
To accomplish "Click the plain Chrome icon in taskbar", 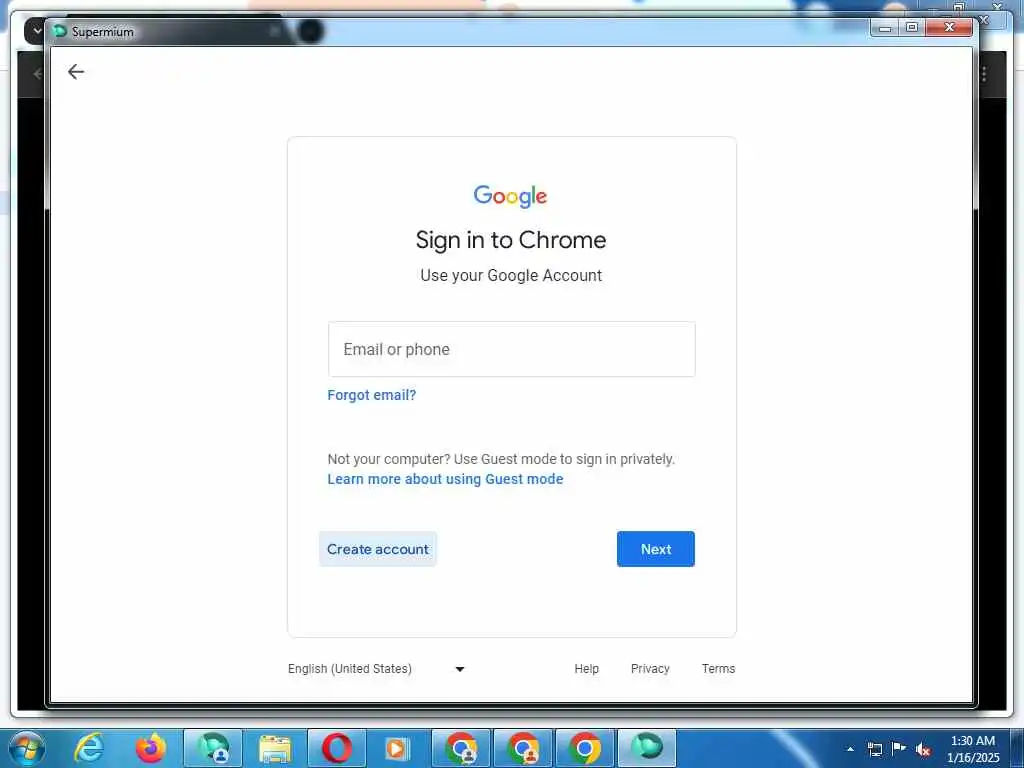I will [584, 748].
